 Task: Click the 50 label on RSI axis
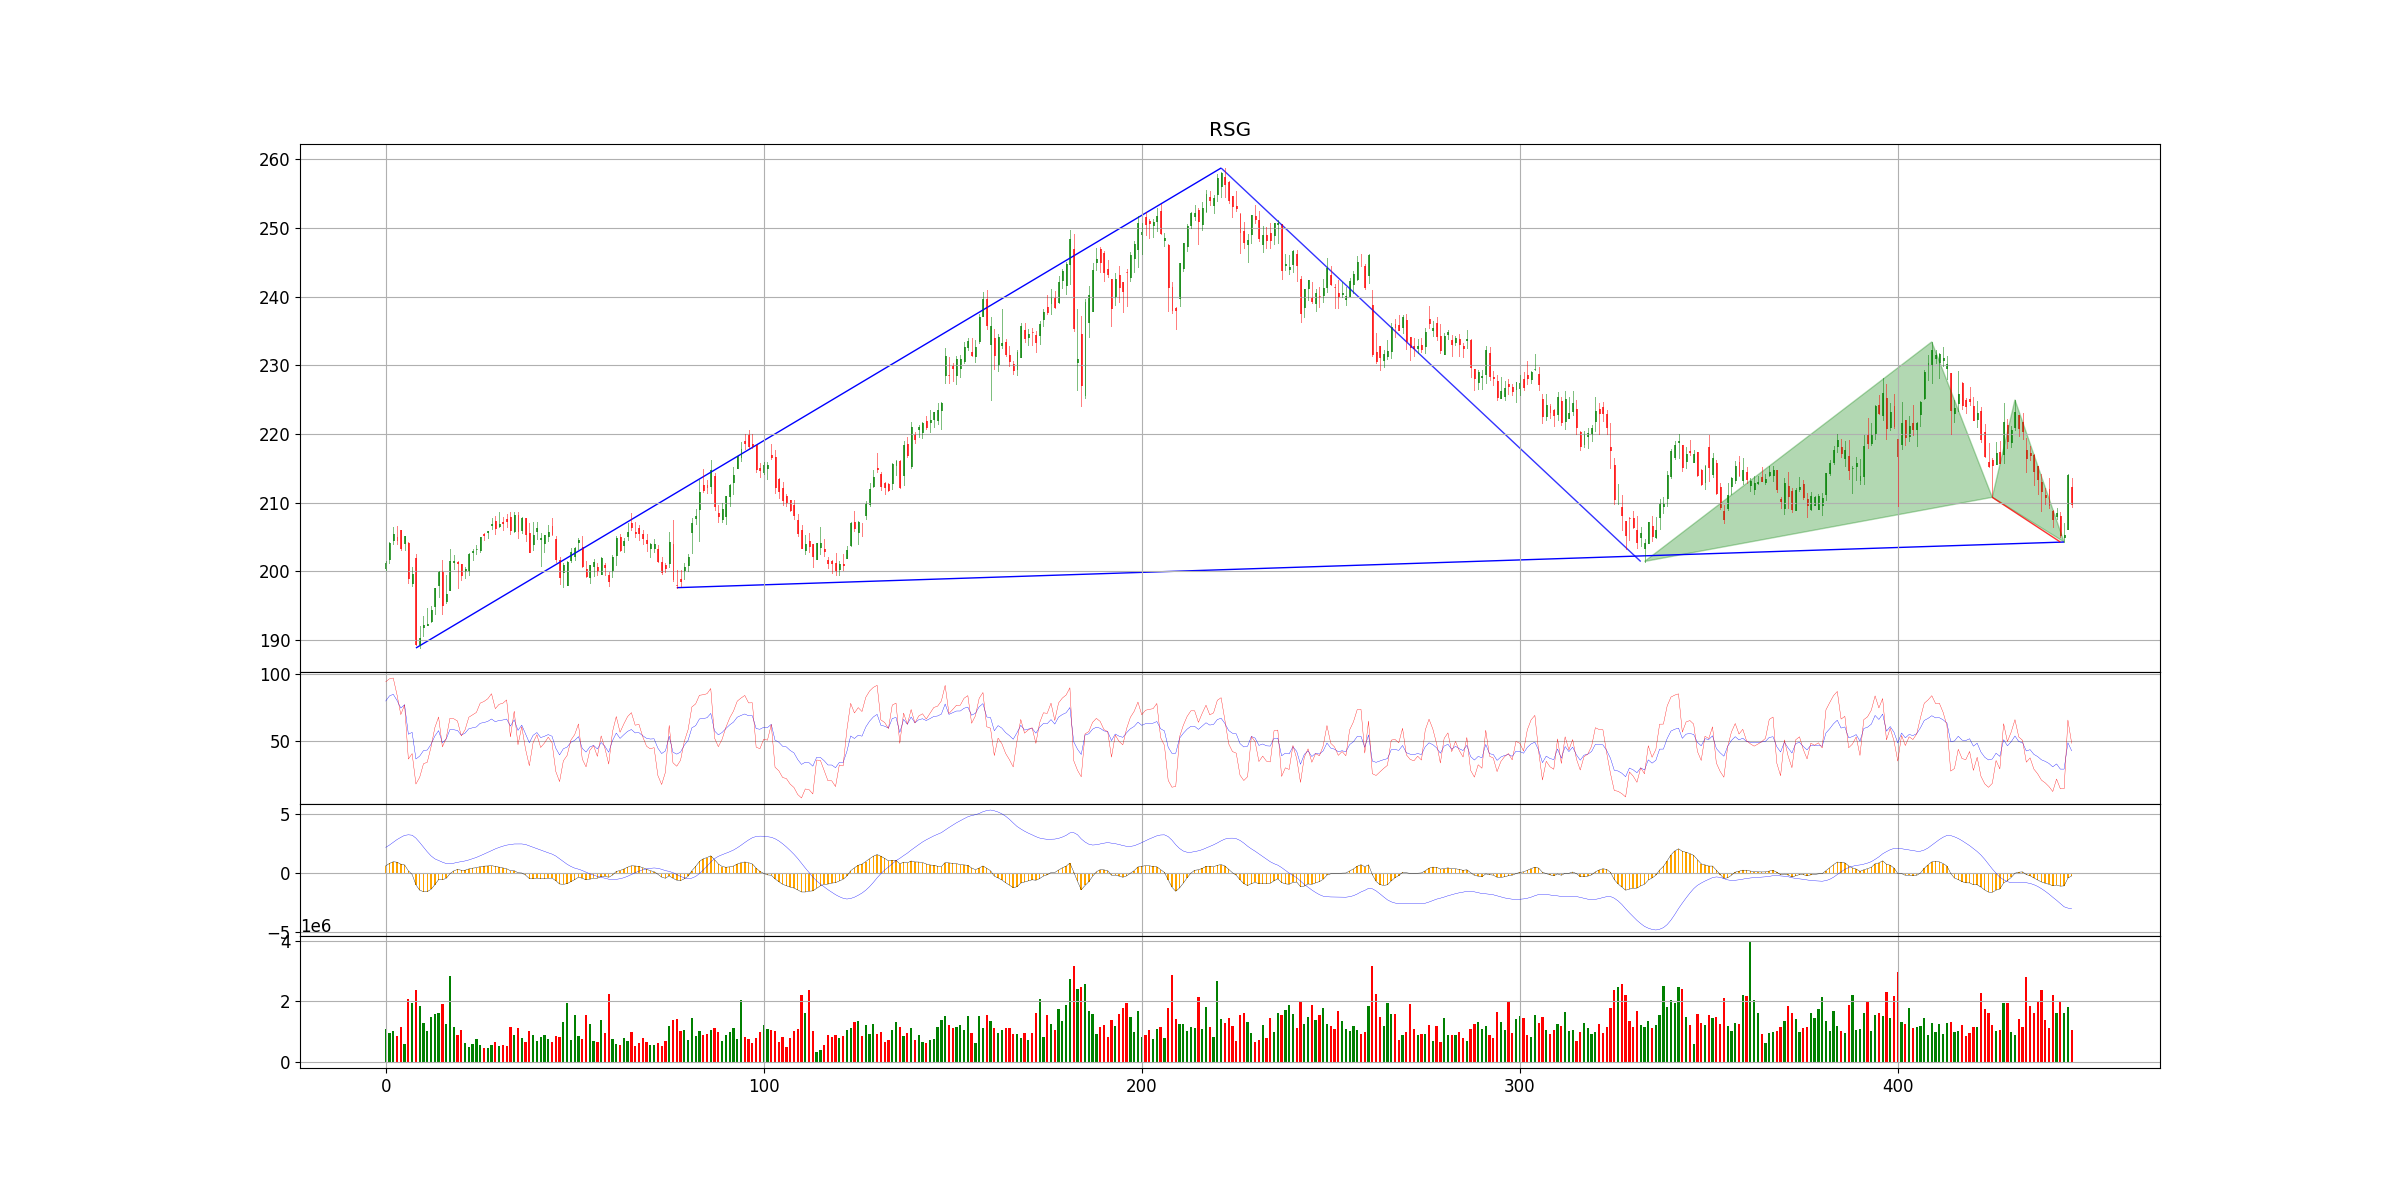[280, 742]
